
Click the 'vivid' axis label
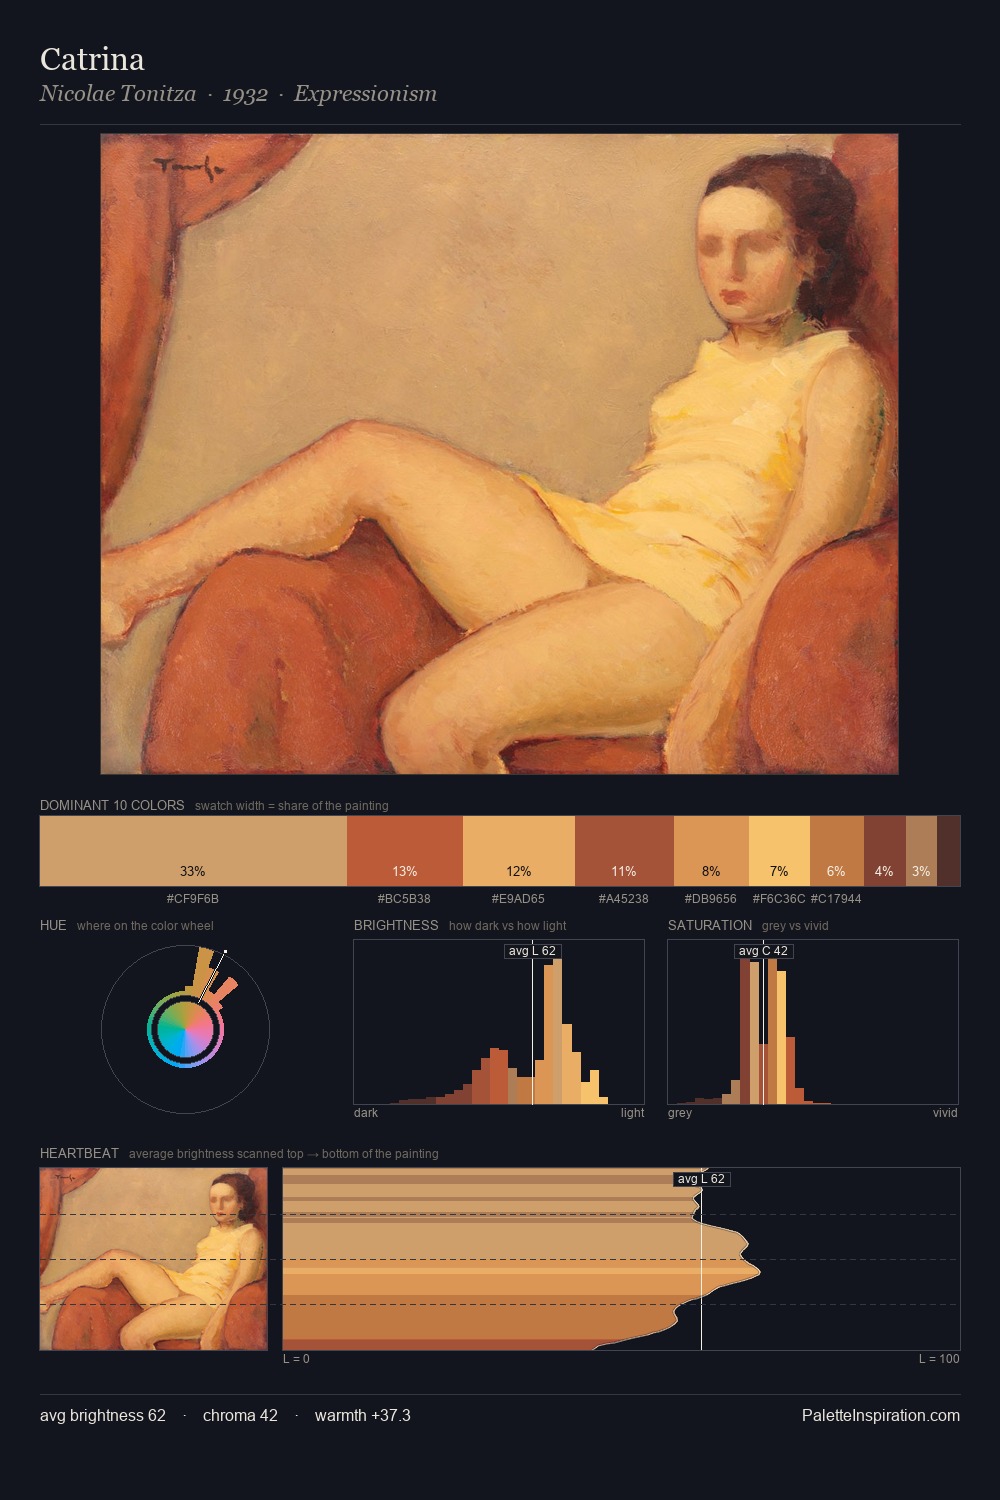pos(945,1112)
